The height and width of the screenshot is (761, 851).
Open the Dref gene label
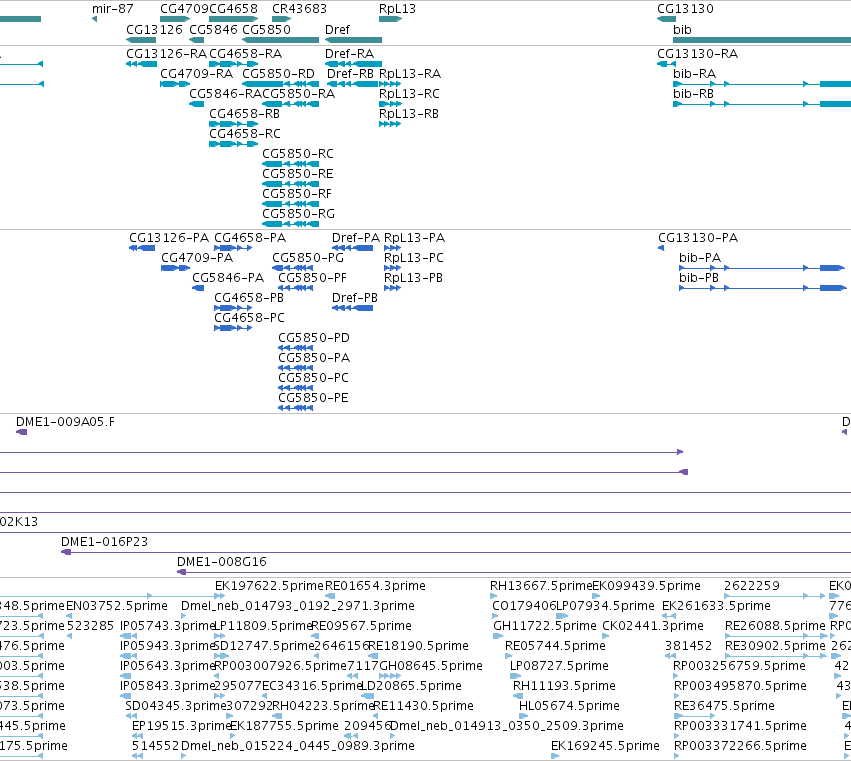pyautogui.click(x=337, y=29)
